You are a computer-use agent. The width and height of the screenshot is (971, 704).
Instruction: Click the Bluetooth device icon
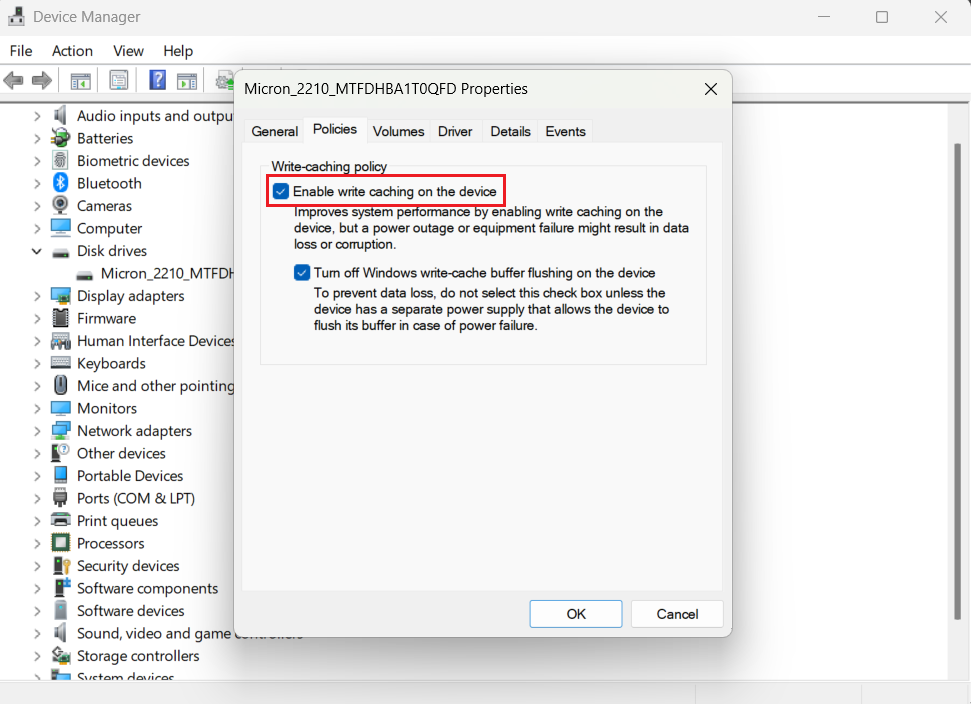click(60, 183)
